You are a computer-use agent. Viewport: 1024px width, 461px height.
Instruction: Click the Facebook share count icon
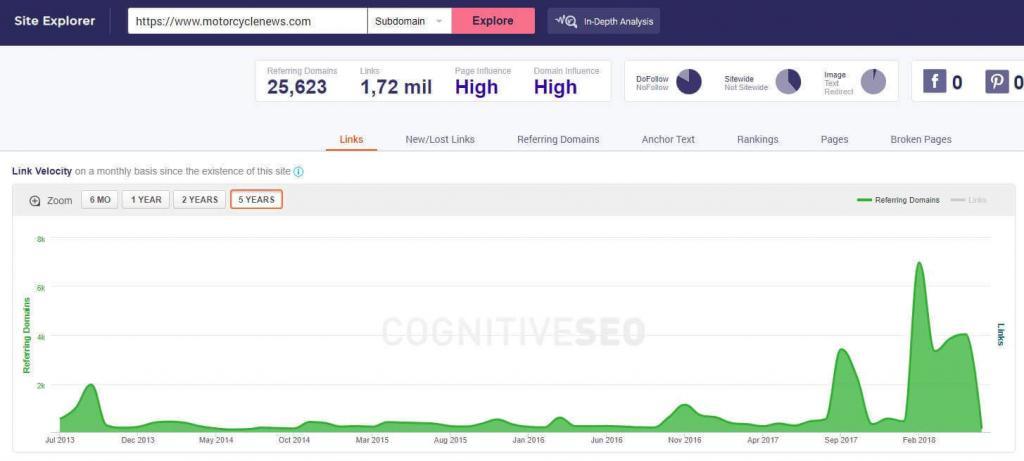click(x=935, y=82)
